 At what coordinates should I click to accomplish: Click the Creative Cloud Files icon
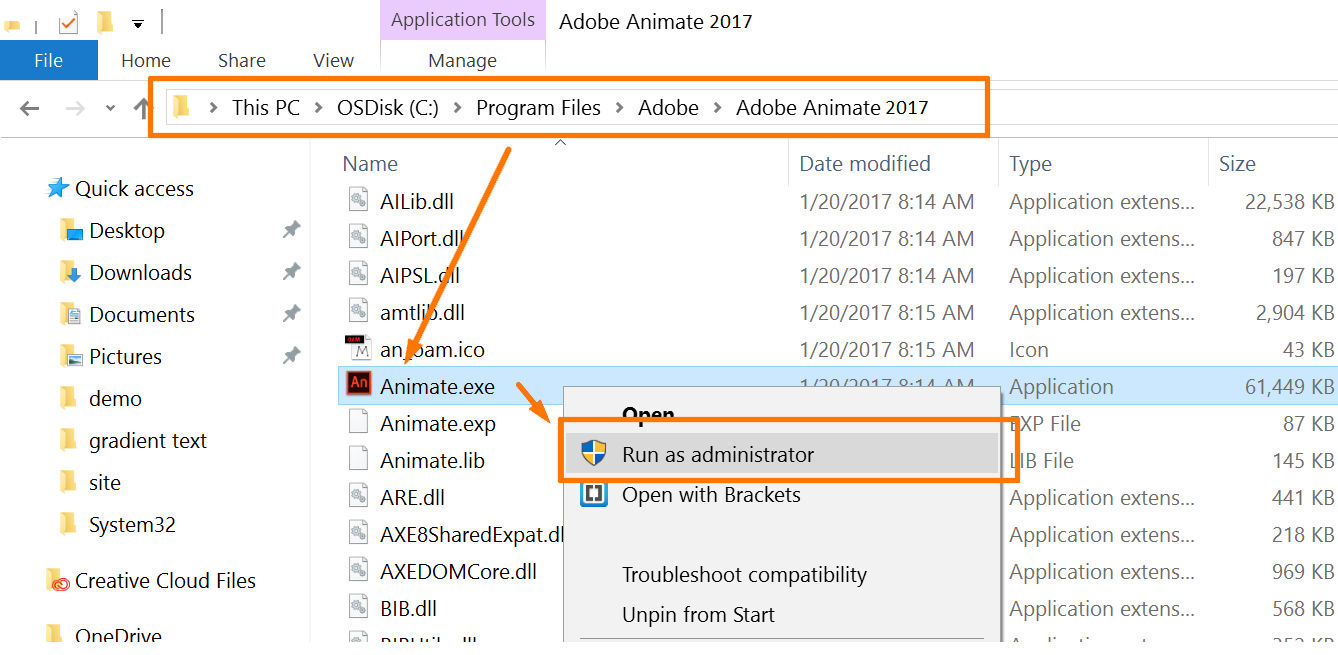[x=59, y=581]
